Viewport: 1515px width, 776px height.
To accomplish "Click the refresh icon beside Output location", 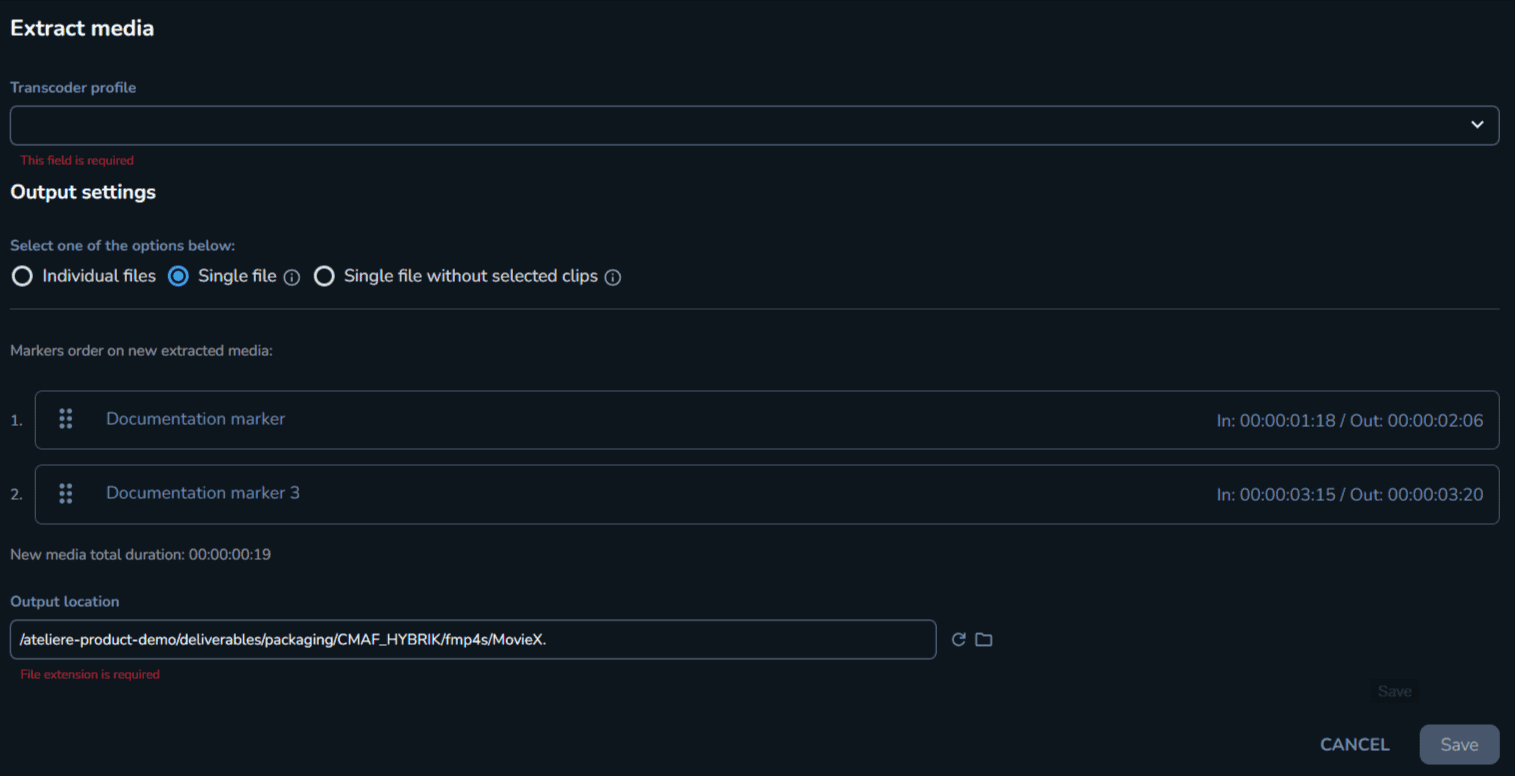I will [x=958, y=640].
